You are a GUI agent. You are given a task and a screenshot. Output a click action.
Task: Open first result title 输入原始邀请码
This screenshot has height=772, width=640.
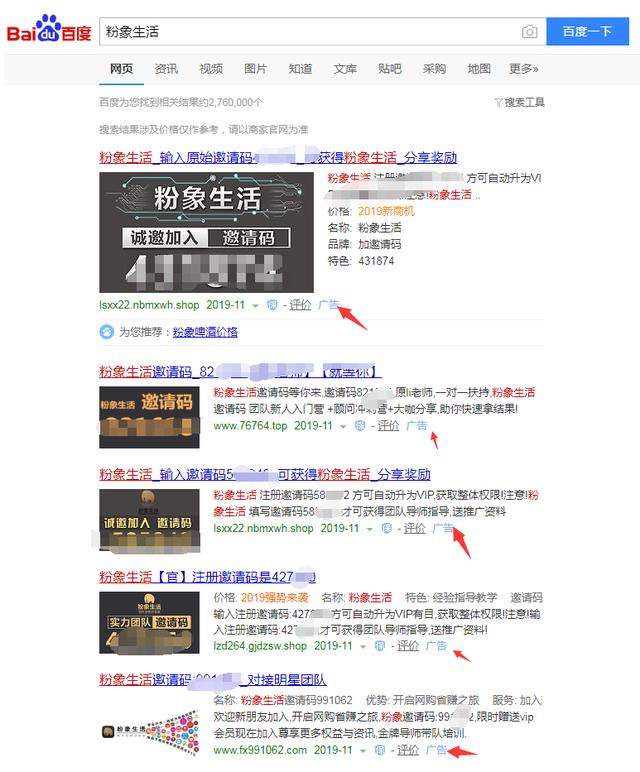click(278, 158)
